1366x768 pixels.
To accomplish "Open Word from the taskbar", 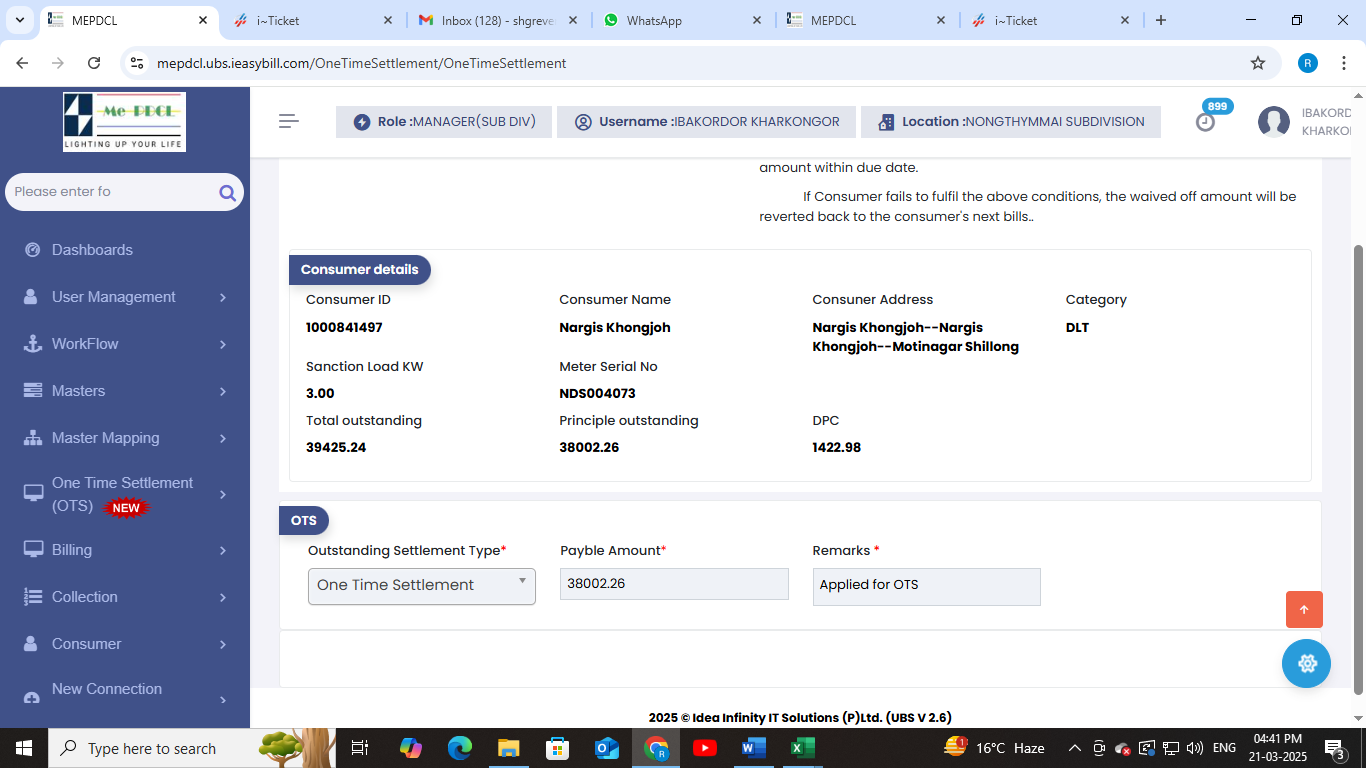I will (x=753, y=748).
